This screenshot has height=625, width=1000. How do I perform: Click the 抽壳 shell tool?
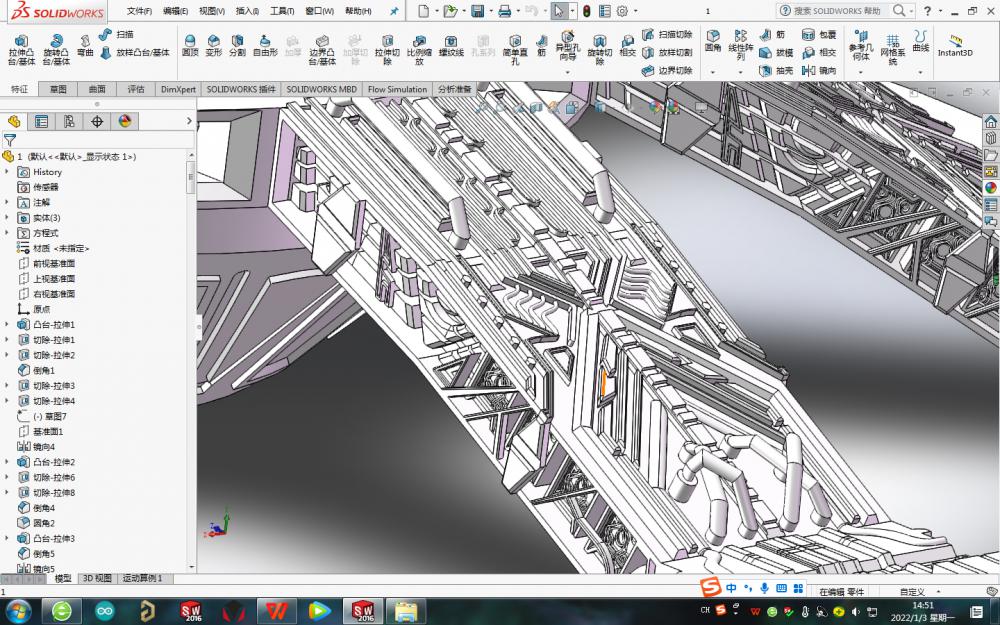[x=777, y=70]
